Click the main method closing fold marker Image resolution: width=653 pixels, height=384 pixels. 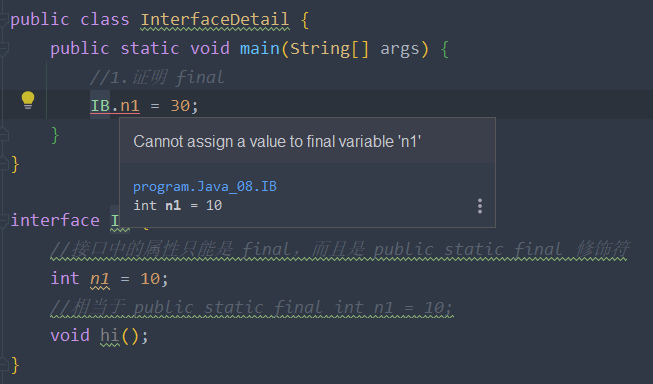pos(3,134)
